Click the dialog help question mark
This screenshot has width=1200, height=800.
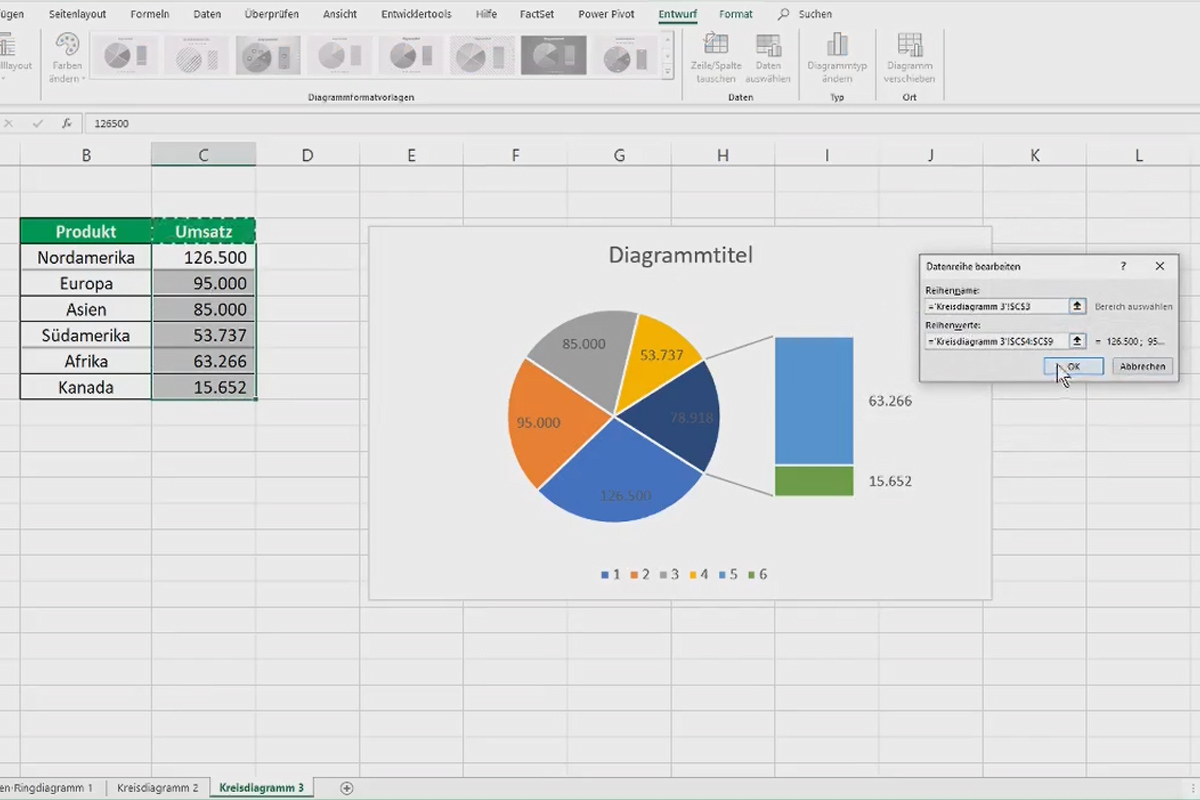[1122, 266]
